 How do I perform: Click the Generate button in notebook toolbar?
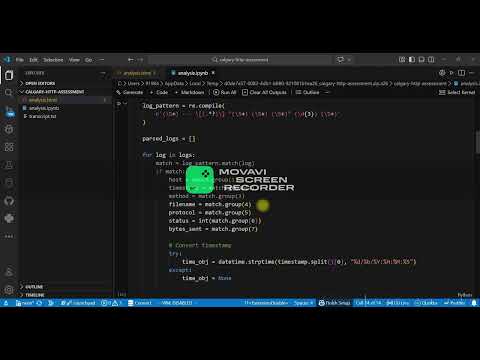pyautogui.click(x=130, y=92)
